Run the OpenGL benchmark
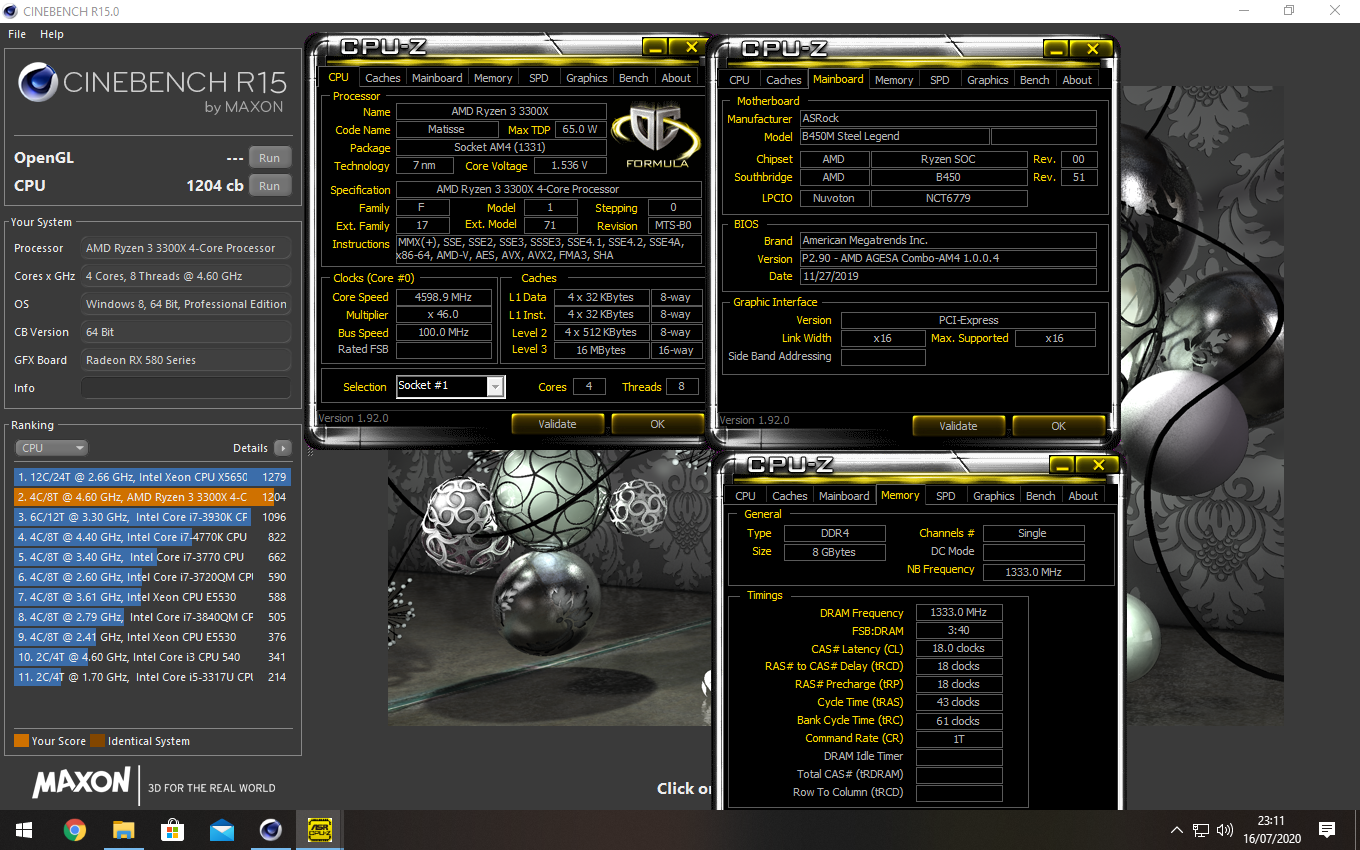The image size is (1360, 850). pos(270,157)
